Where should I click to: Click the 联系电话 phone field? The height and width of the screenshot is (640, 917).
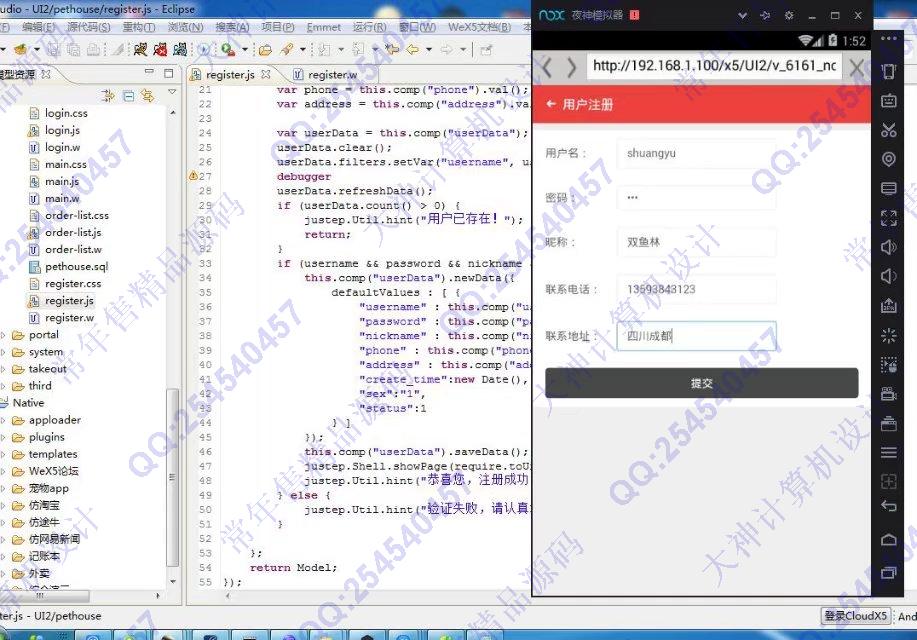[696, 289]
